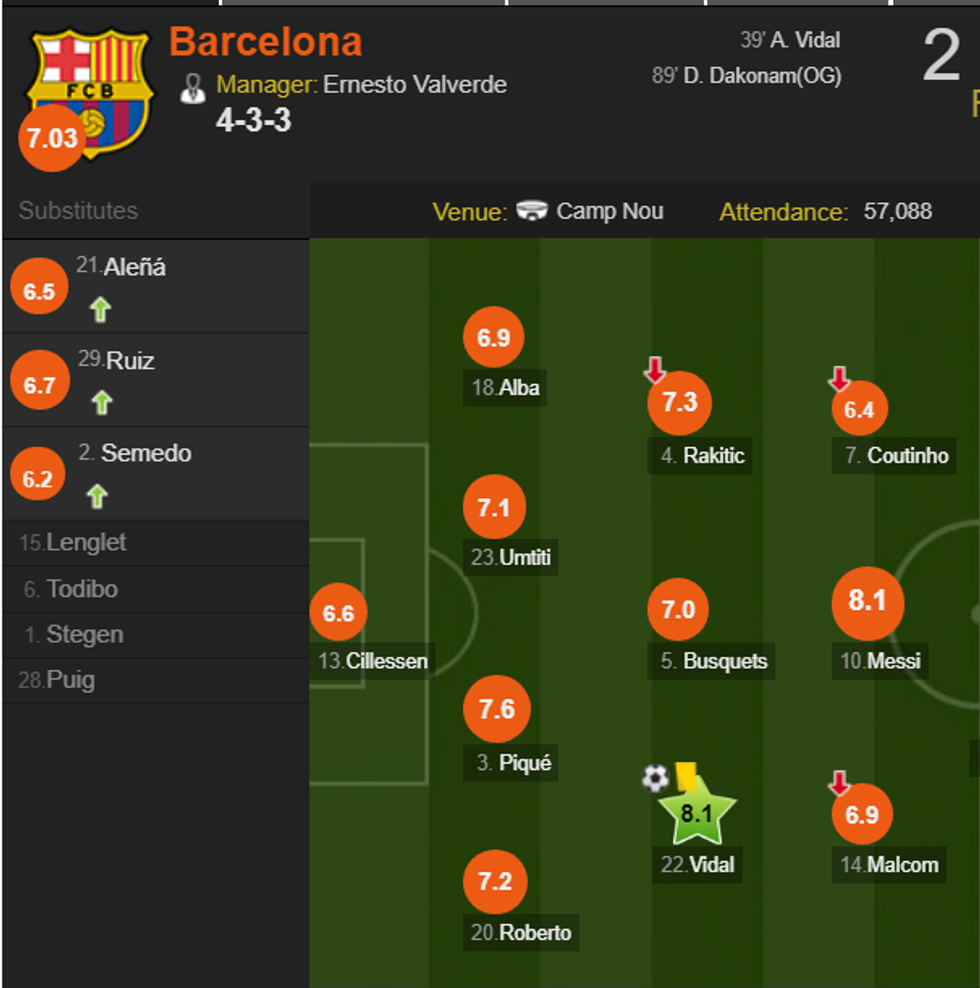Open the Barcelona team name link

(266, 42)
